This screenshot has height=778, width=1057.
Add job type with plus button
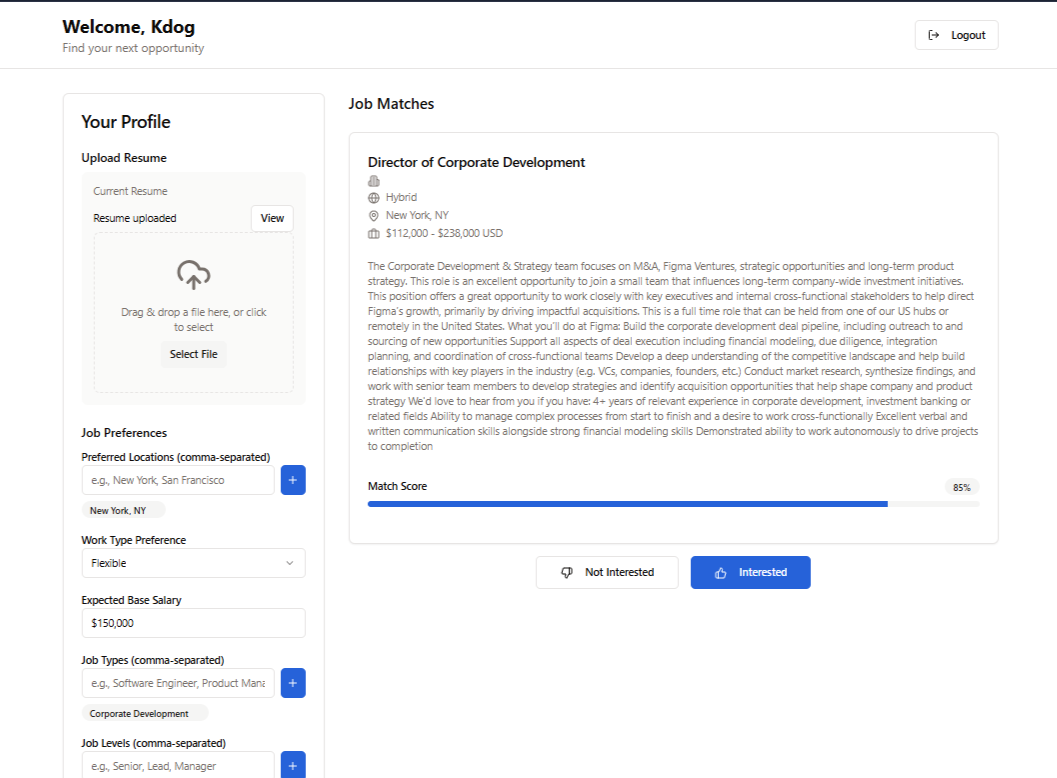coord(293,683)
